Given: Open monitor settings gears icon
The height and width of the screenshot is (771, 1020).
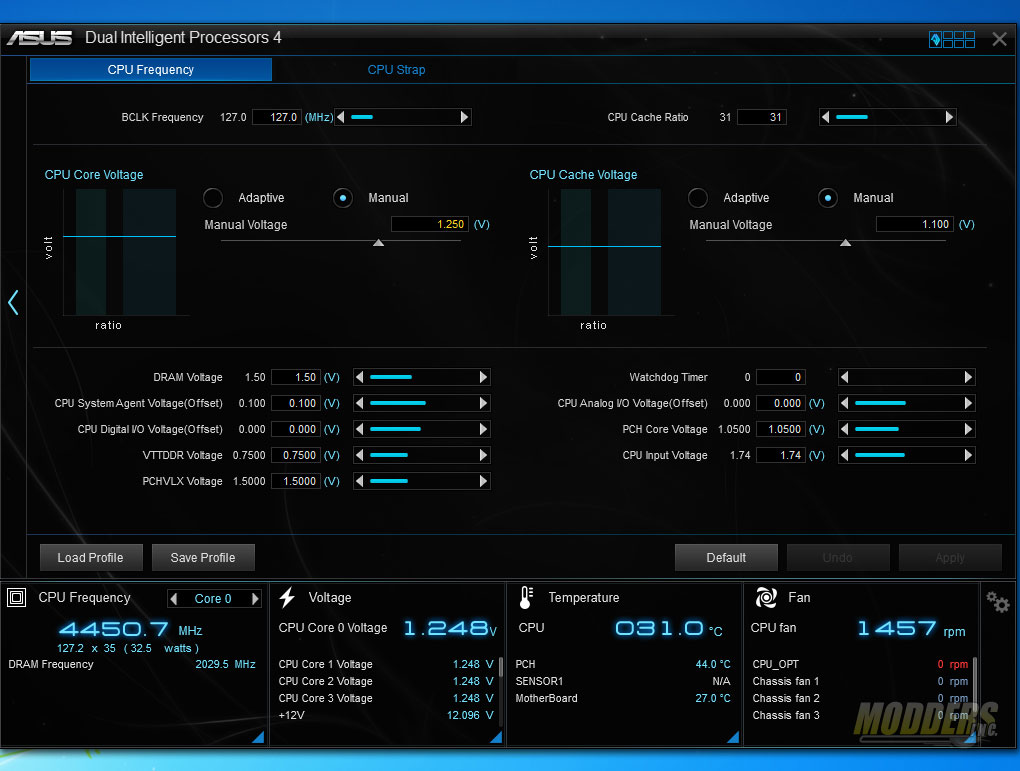Looking at the screenshot, I should (x=998, y=602).
